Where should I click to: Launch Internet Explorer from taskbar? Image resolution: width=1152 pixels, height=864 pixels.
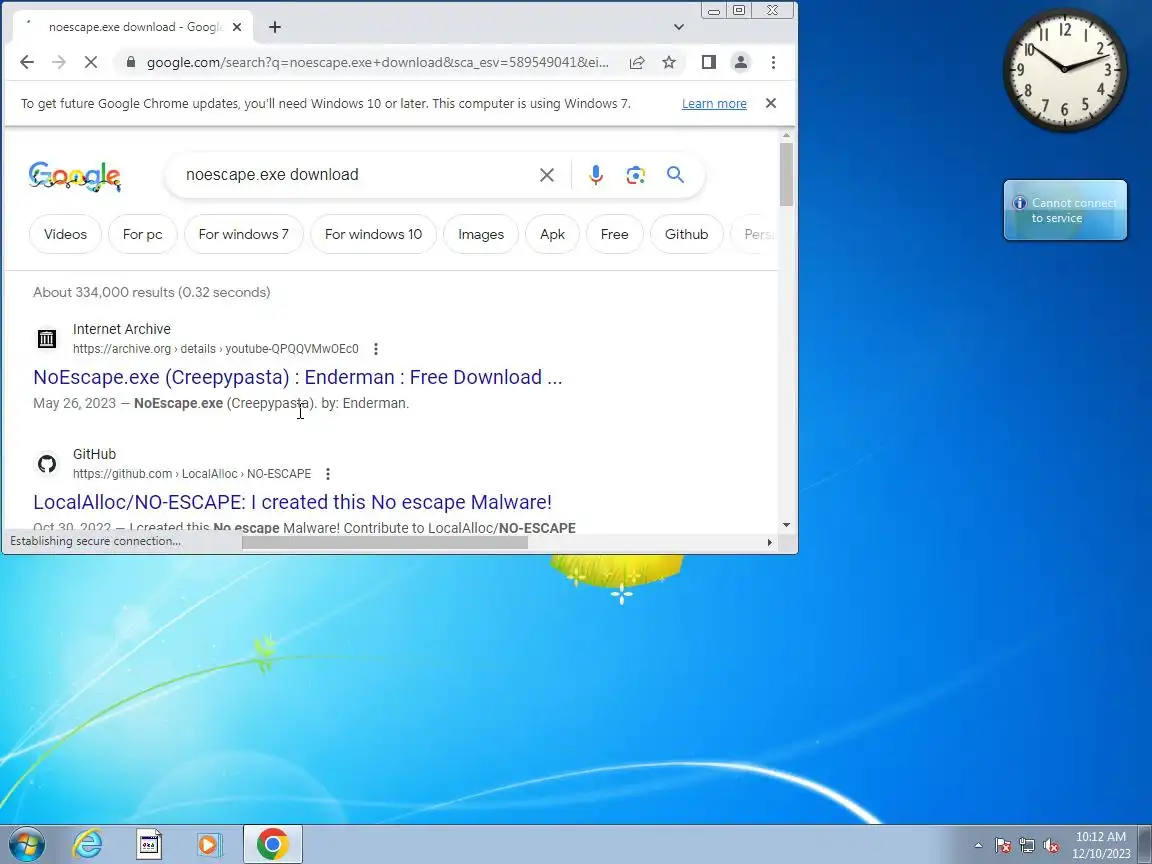click(x=87, y=844)
